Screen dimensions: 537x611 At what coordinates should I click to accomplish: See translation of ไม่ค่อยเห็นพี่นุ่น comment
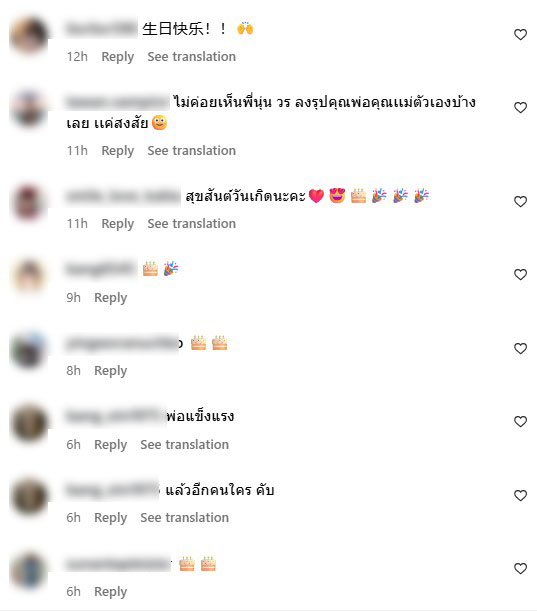pos(191,150)
